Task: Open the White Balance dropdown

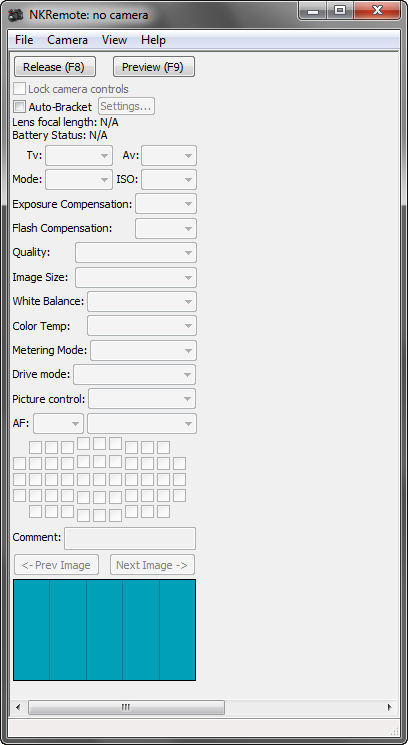Action: coord(142,301)
